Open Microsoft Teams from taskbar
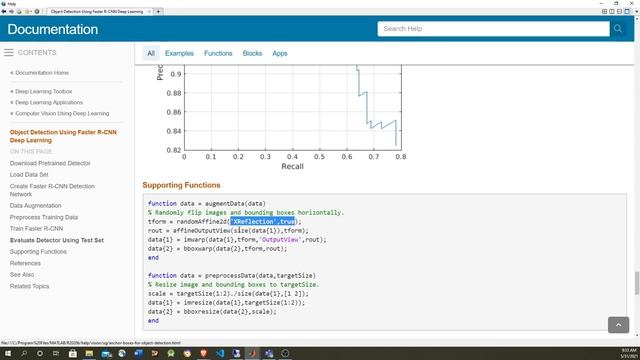The image size is (640, 360). [269, 353]
